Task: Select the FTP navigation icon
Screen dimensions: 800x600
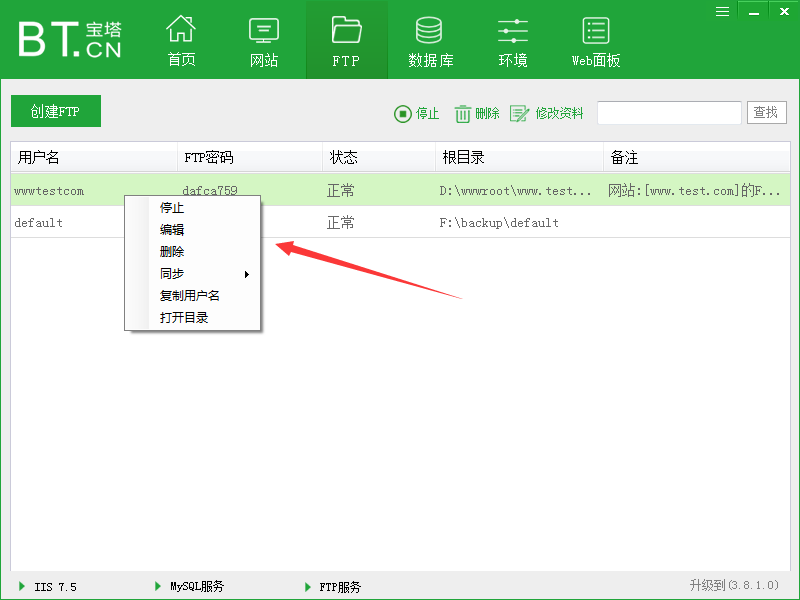Action: (x=346, y=40)
